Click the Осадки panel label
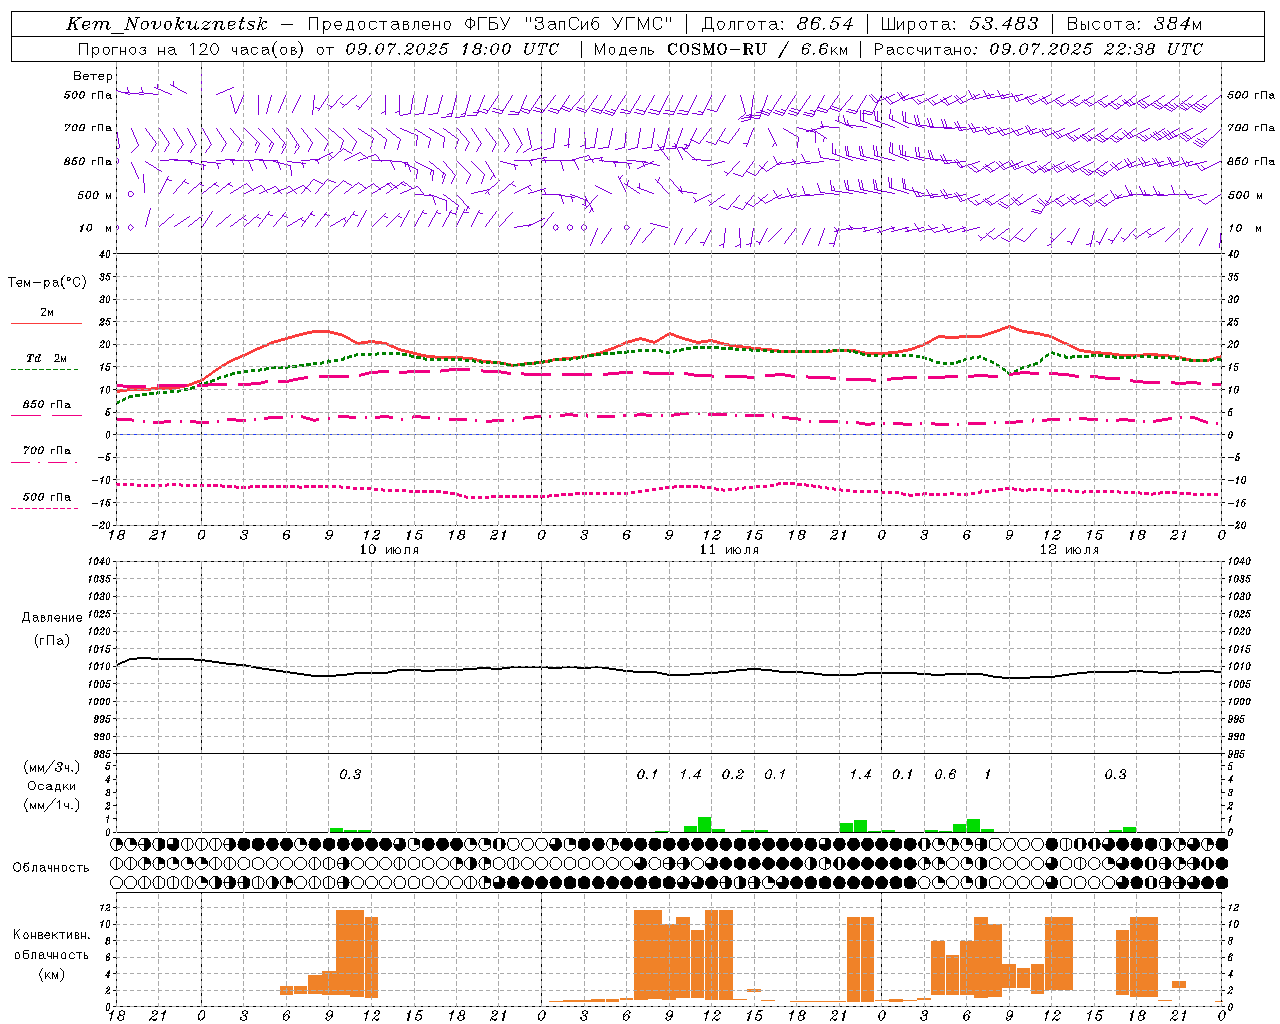The image size is (1280, 1024). click(x=52, y=786)
